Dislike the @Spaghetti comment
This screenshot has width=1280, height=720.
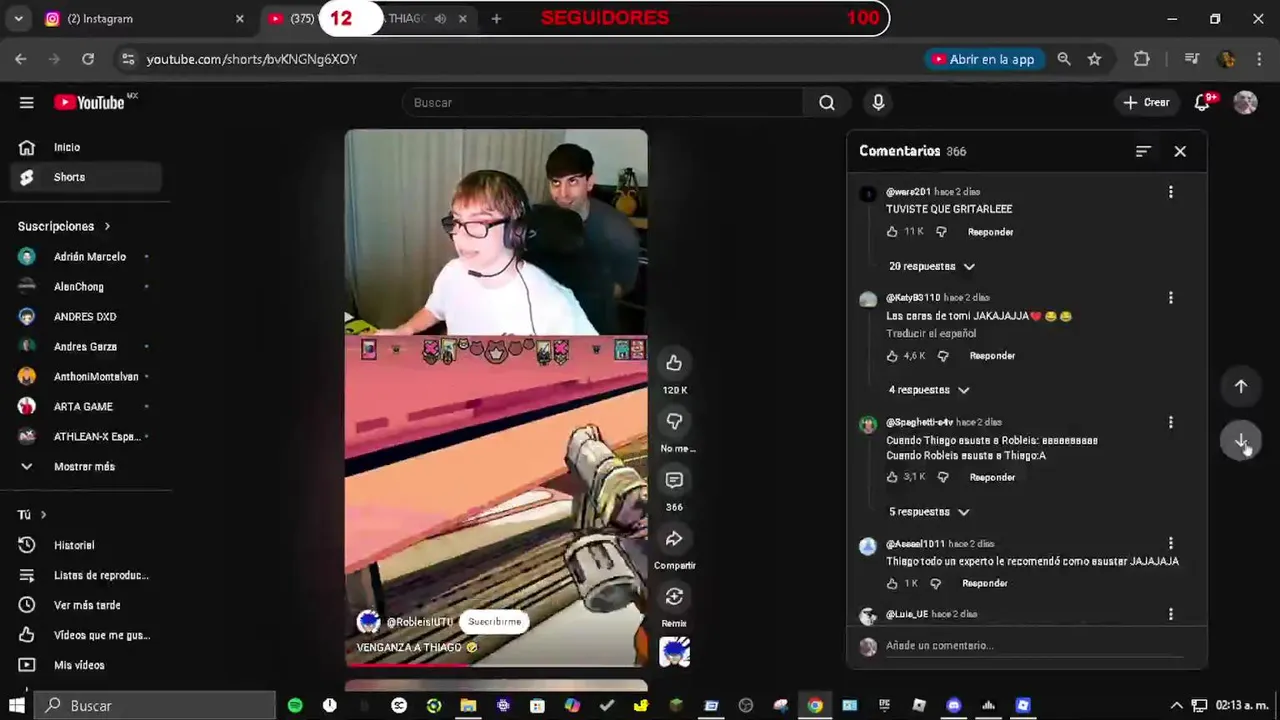point(942,478)
